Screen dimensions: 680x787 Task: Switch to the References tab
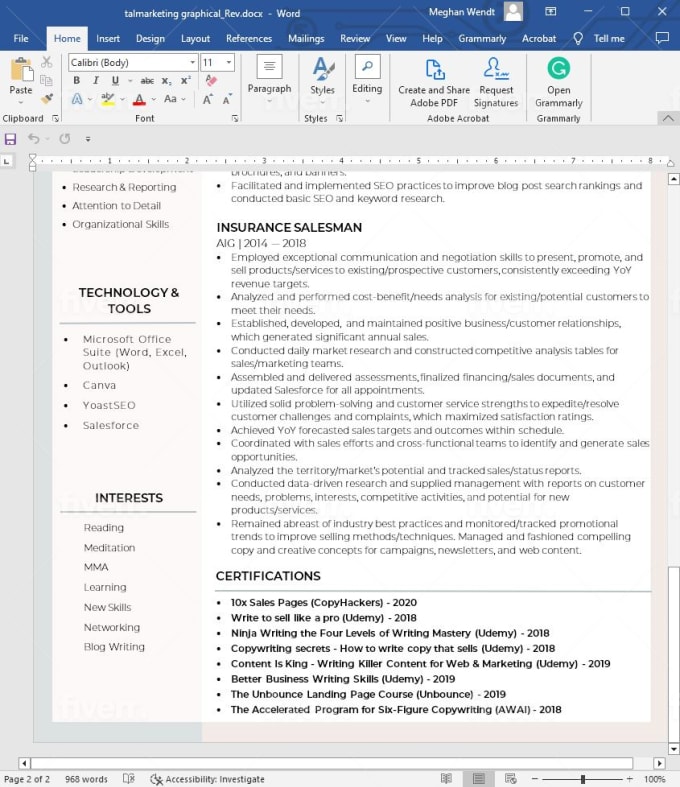point(249,39)
